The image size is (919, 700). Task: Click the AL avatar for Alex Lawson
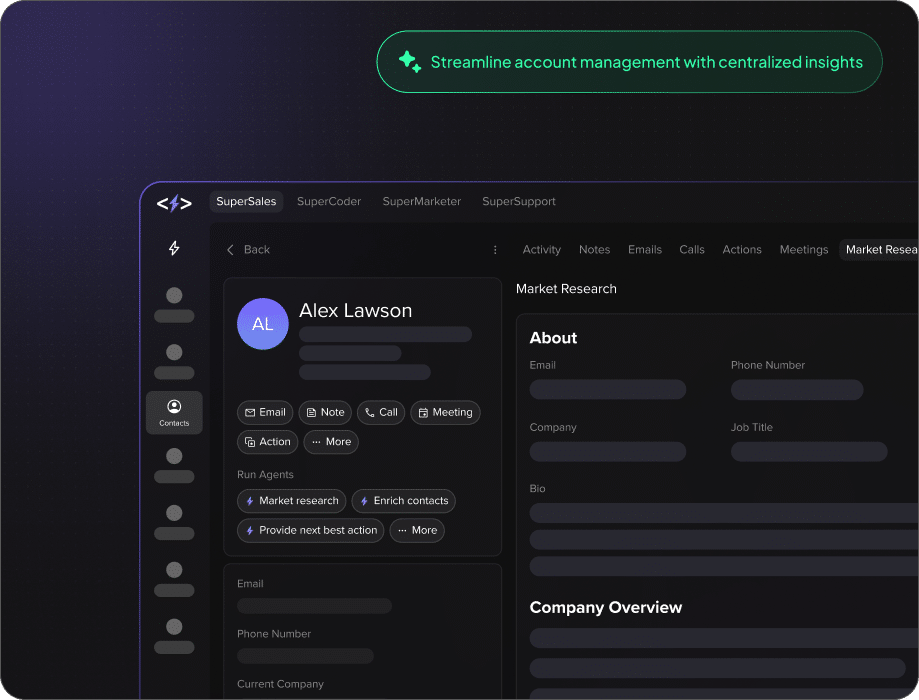coord(262,324)
